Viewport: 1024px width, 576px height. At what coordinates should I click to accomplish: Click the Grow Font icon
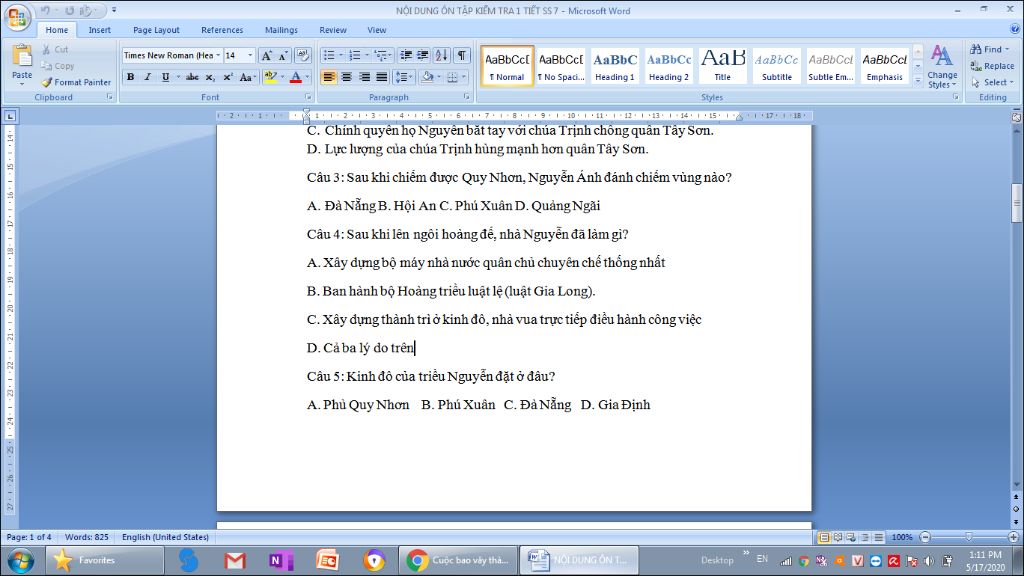tap(266, 56)
